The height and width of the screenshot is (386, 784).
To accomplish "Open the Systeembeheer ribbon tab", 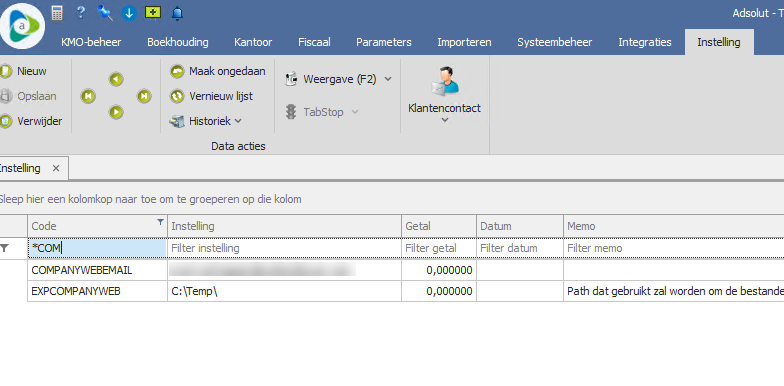I will pyautogui.click(x=554, y=42).
